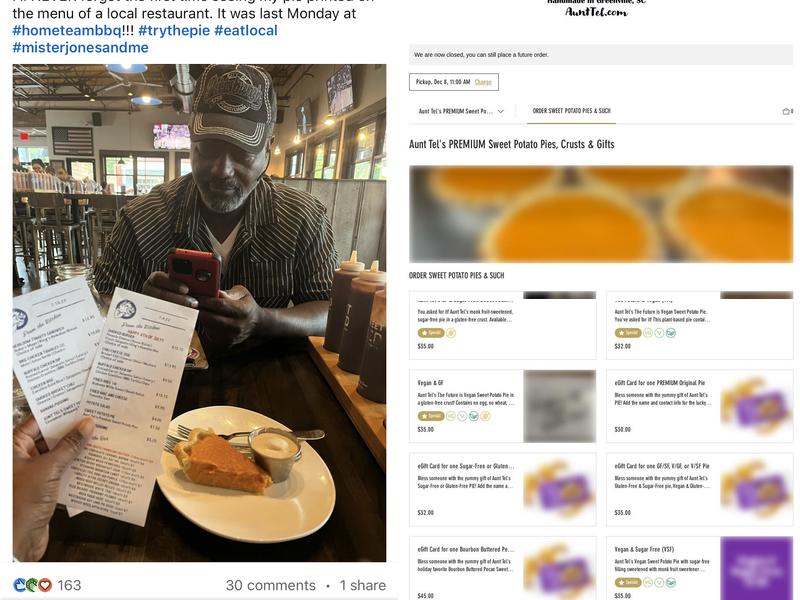Click the Like reaction icon under the post
This screenshot has width=800, height=600.
[20, 585]
